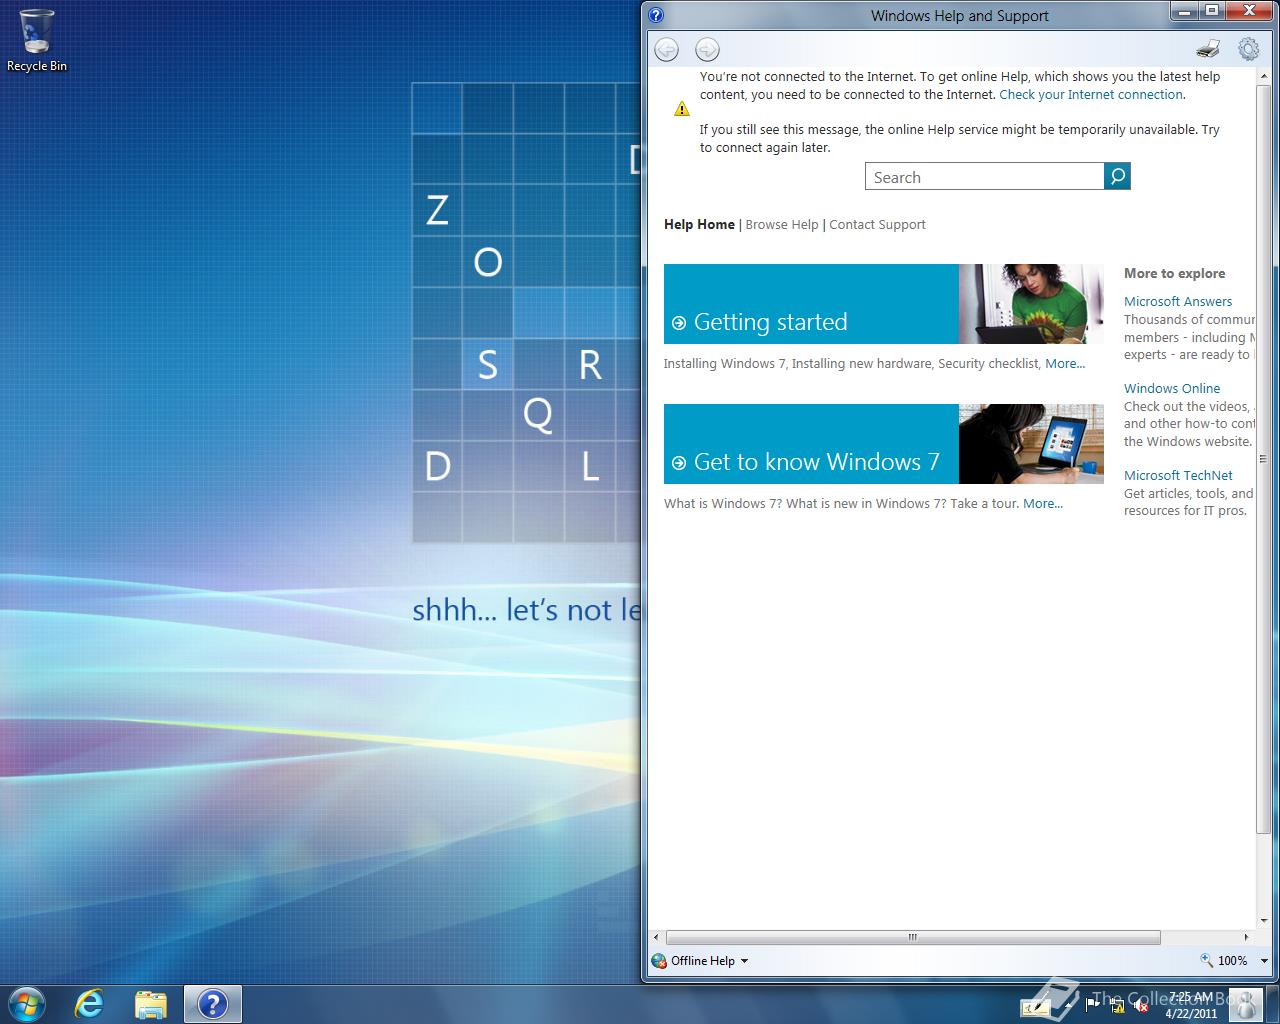Click the Get to know Windows 7 arrow bullet

tap(679, 463)
